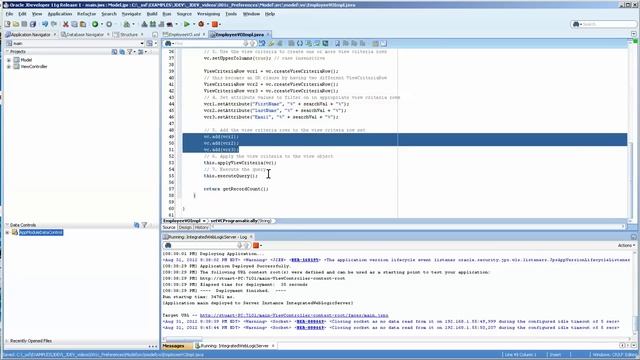640x360 pixels.
Task: Collapse the Projects panel section
Action: click(x=7, y=52)
